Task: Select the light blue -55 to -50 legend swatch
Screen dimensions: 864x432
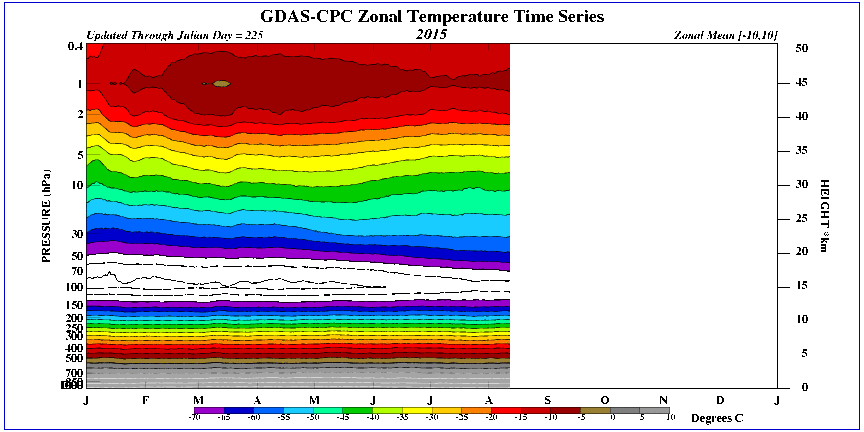Action: pyautogui.click(x=298, y=410)
